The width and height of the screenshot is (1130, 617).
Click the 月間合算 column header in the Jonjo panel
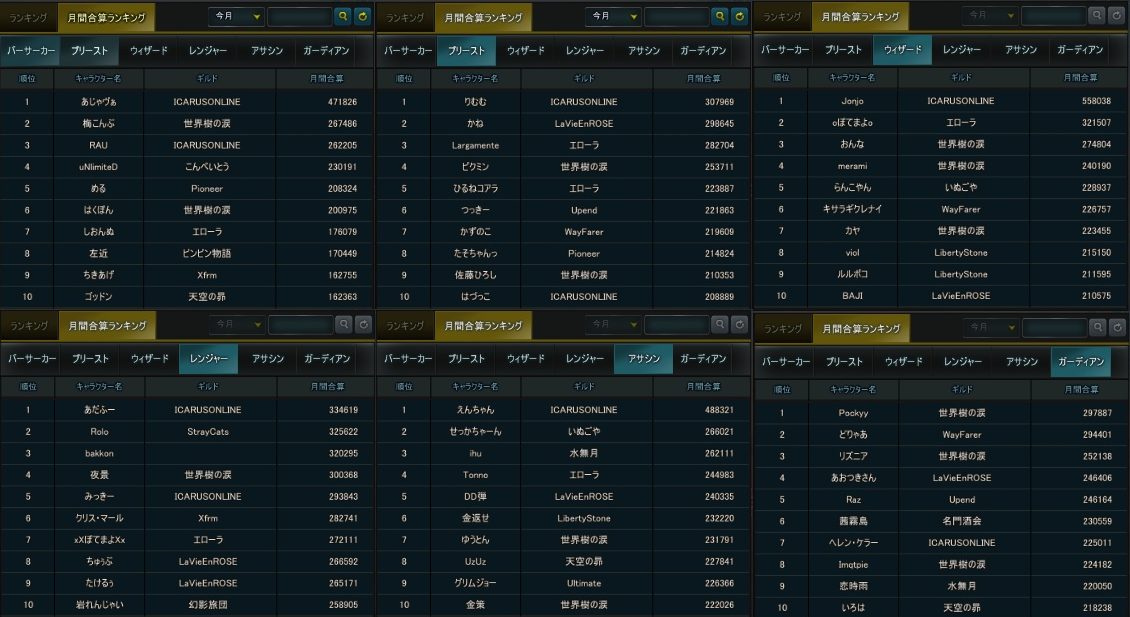(x=1080, y=77)
